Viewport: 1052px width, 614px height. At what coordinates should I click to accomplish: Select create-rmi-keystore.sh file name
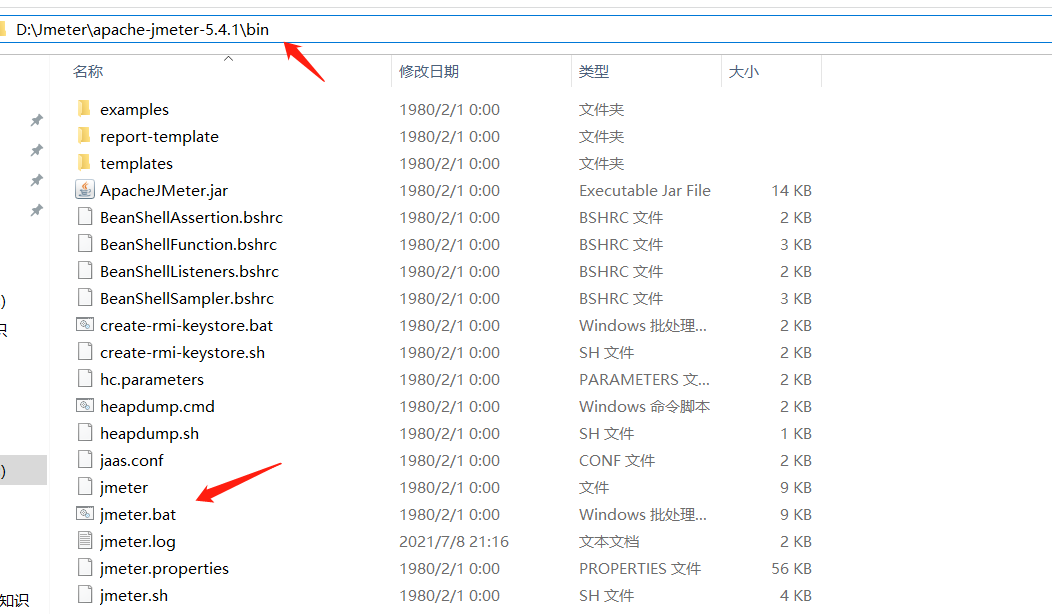(x=182, y=352)
